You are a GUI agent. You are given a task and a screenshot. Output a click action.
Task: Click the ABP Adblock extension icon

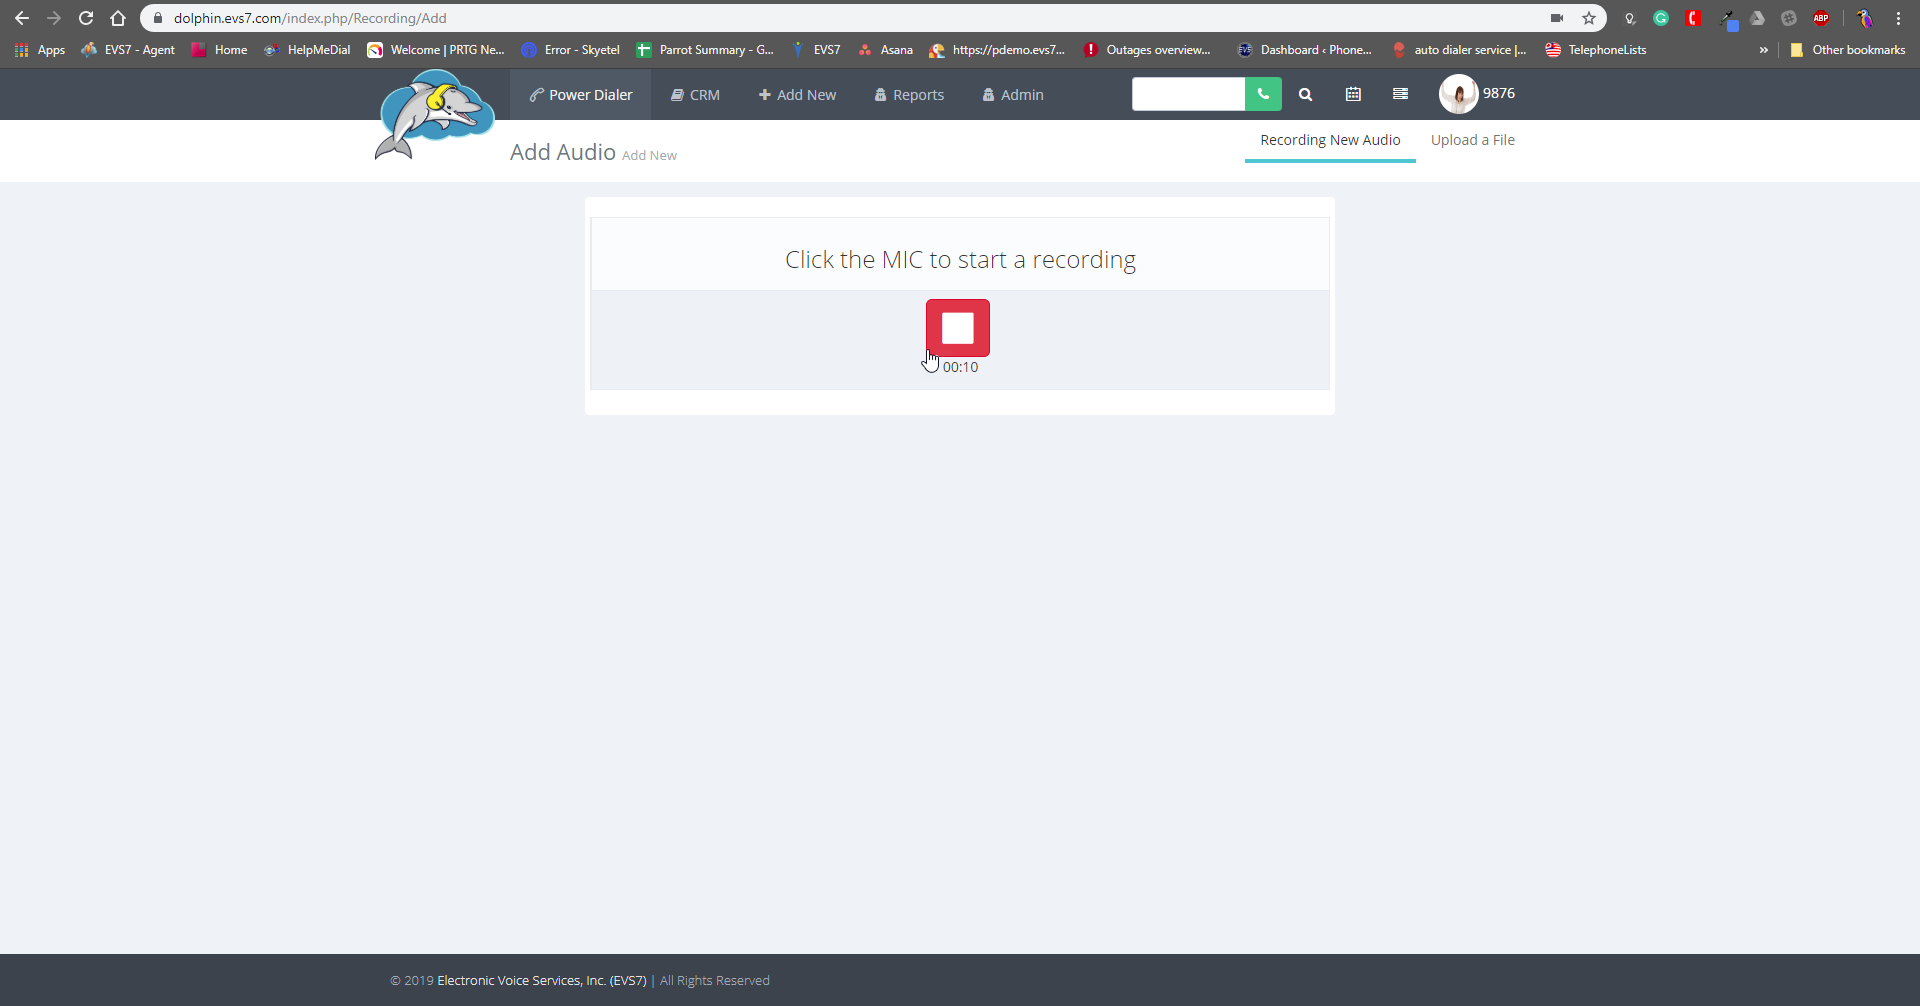1821,18
